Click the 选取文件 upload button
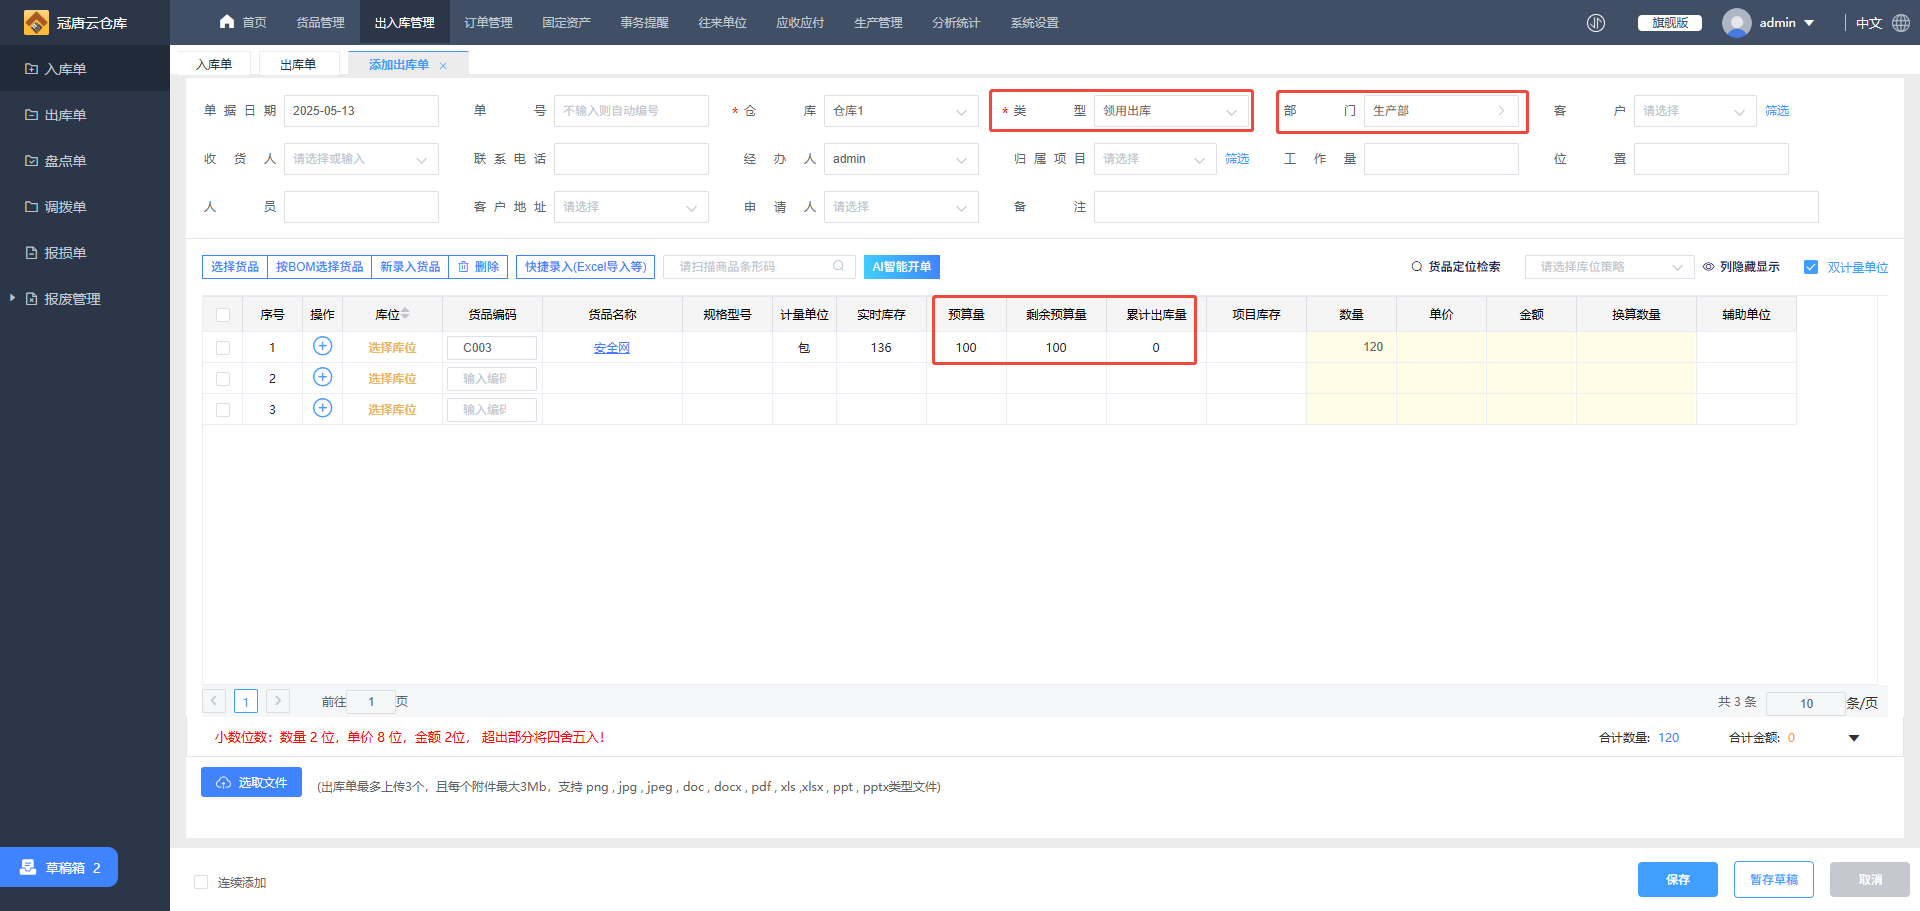 pyautogui.click(x=251, y=782)
